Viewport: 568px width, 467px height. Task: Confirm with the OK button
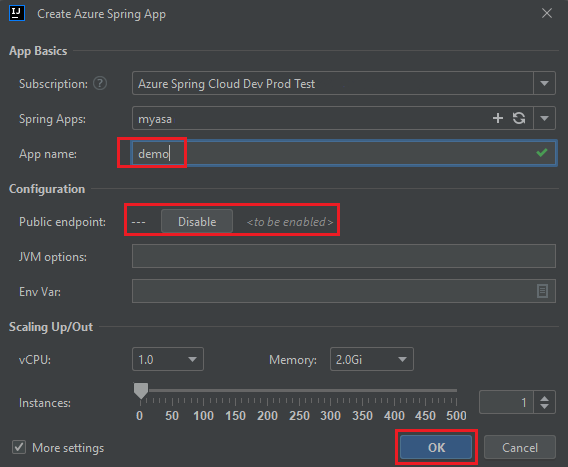pyautogui.click(x=436, y=447)
